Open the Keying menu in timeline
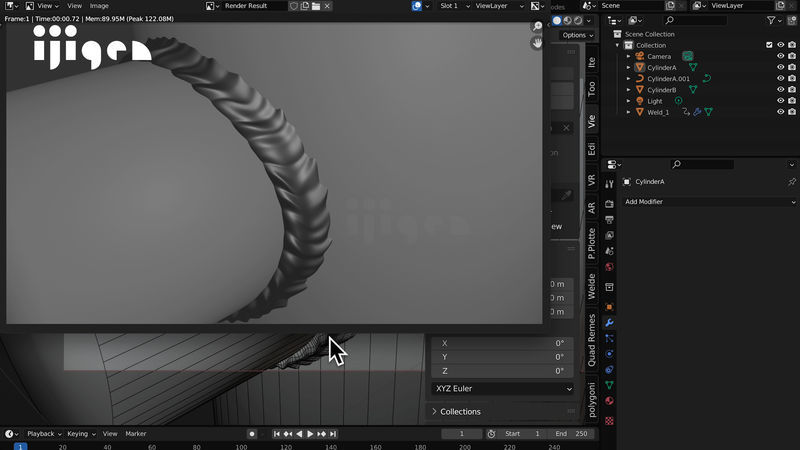The image size is (800, 450). point(82,434)
